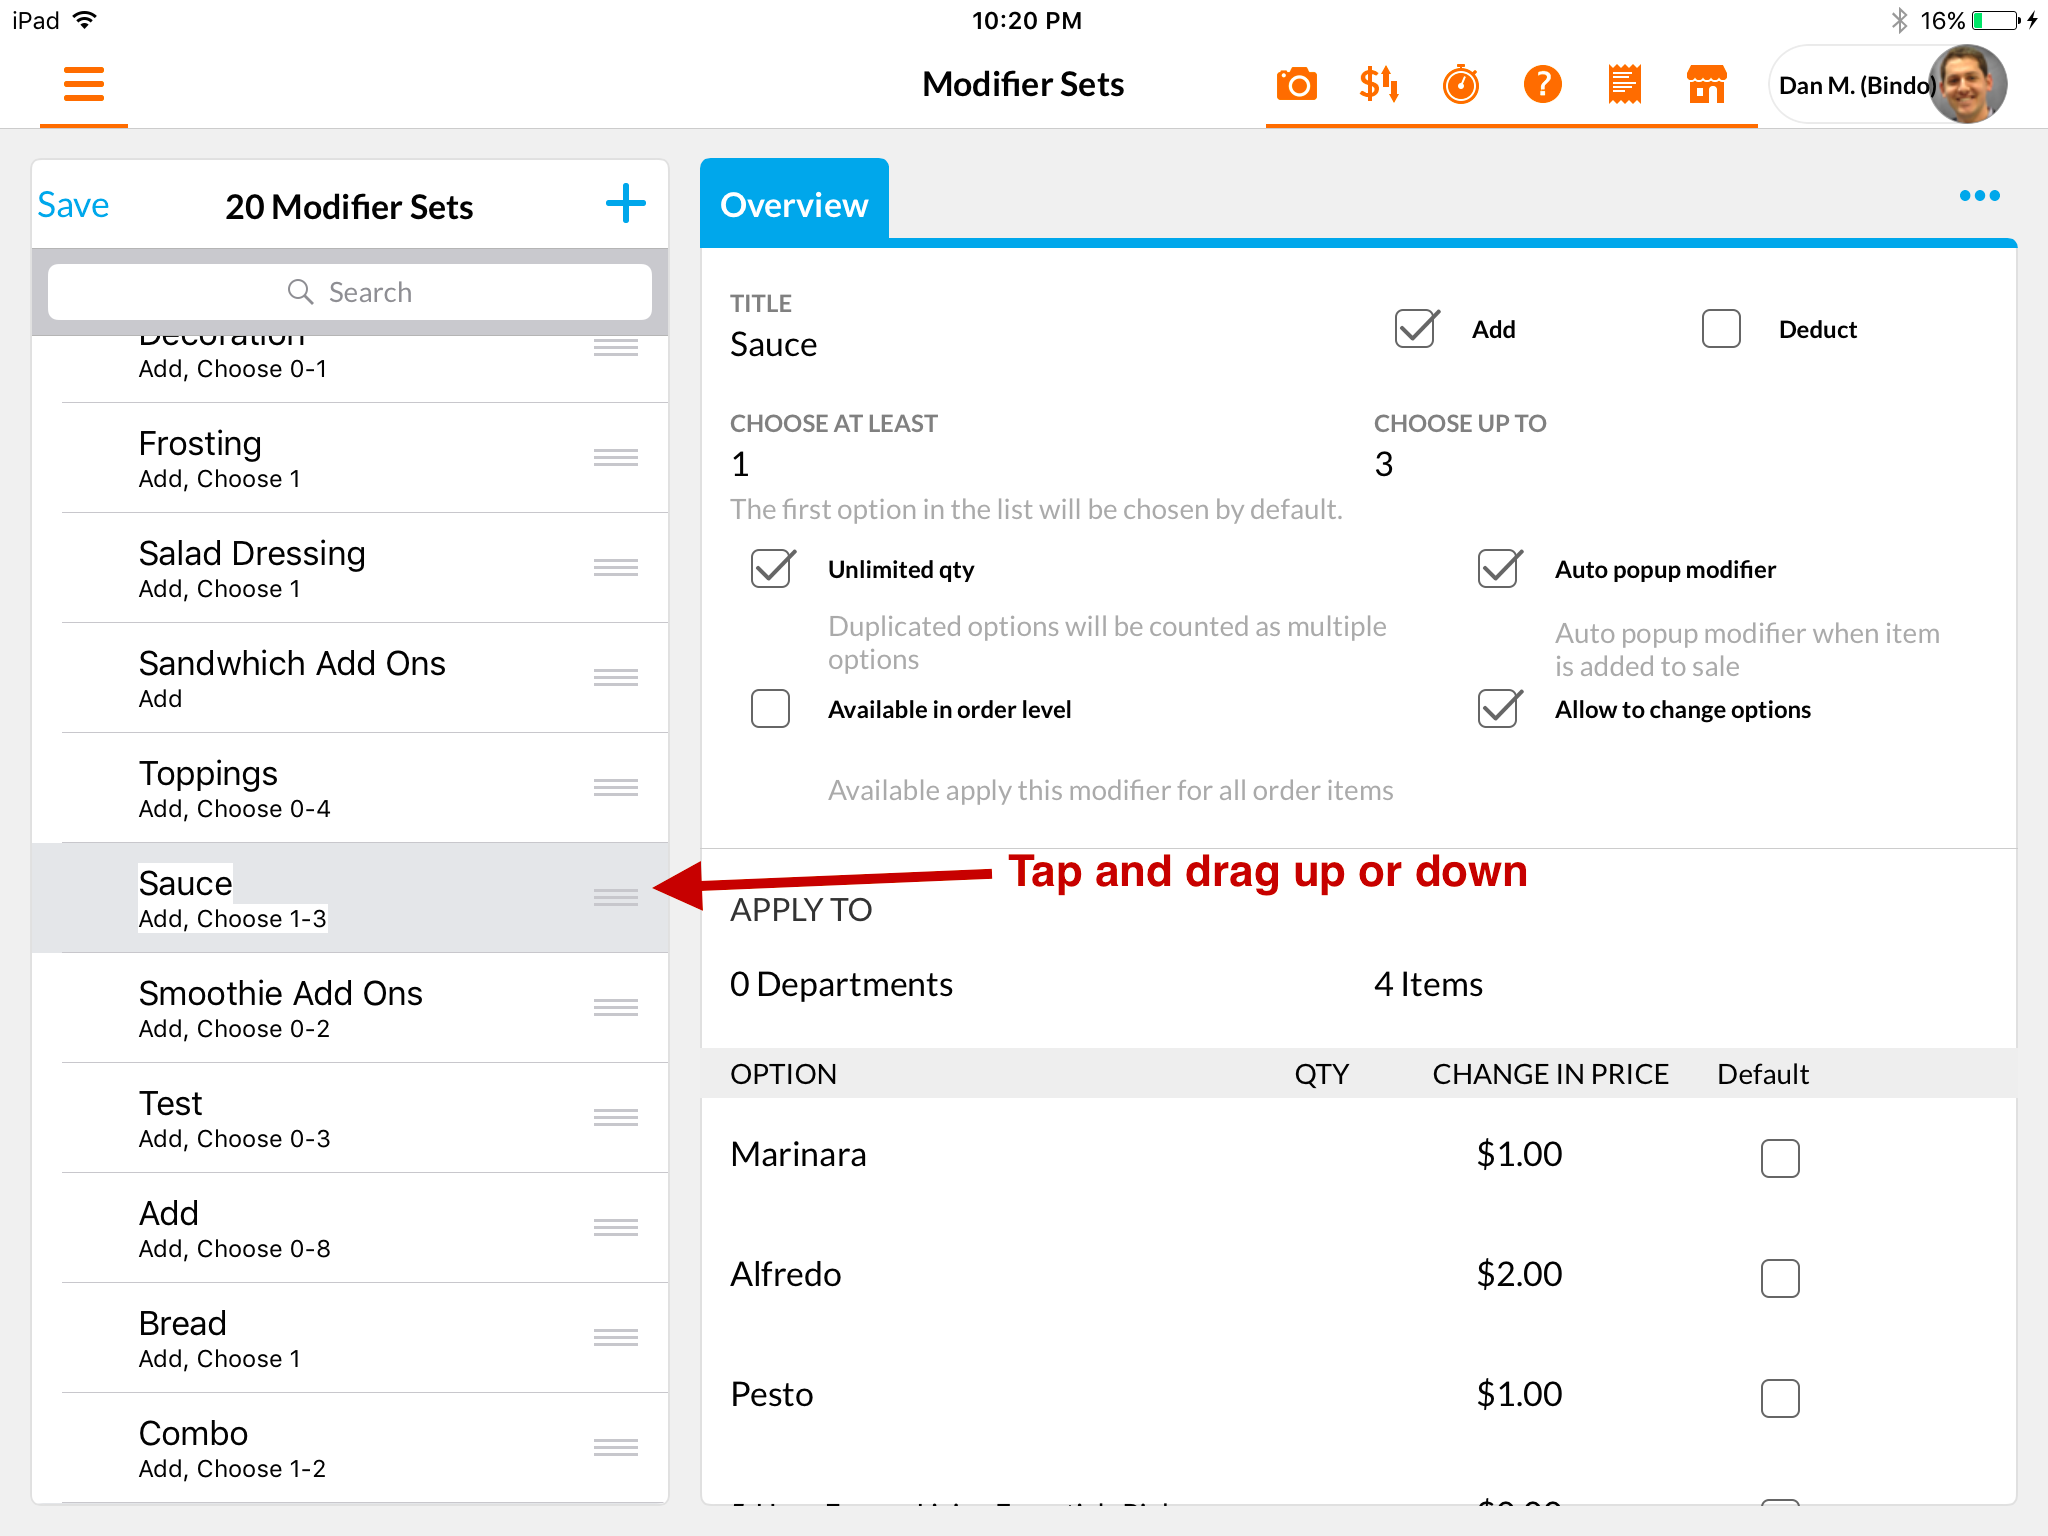This screenshot has width=2048, height=1536.
Task: Tap the stopwatch timer icon
Action: point(1460,84)
